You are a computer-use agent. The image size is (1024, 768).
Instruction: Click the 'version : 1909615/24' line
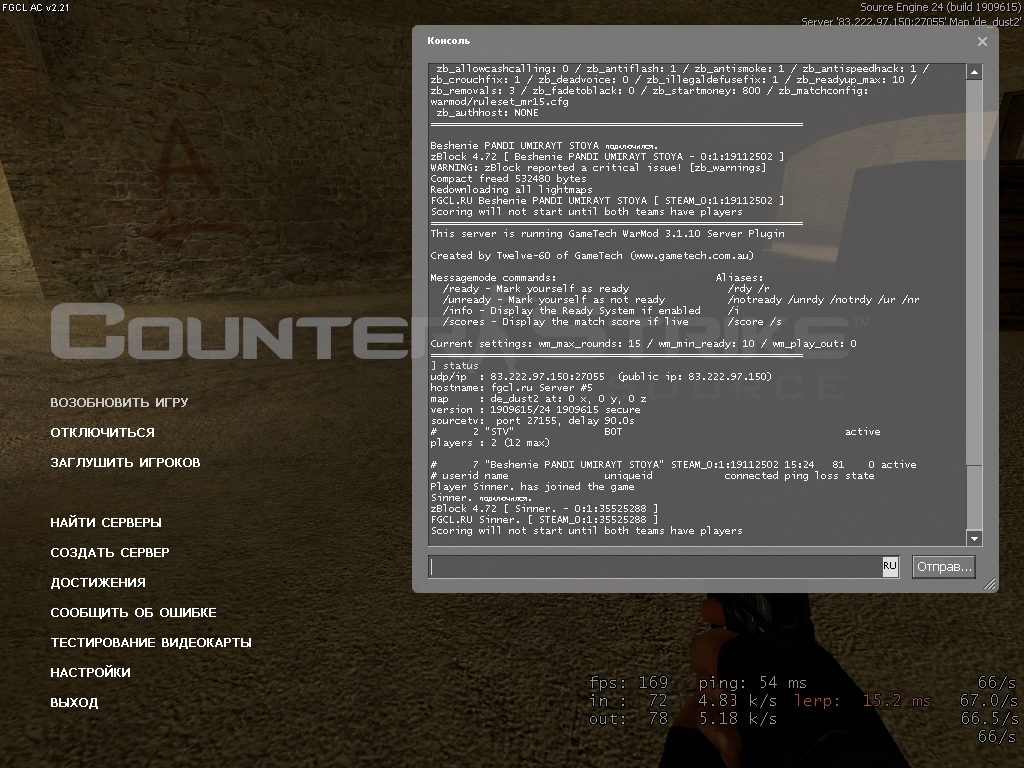point(536,409)
